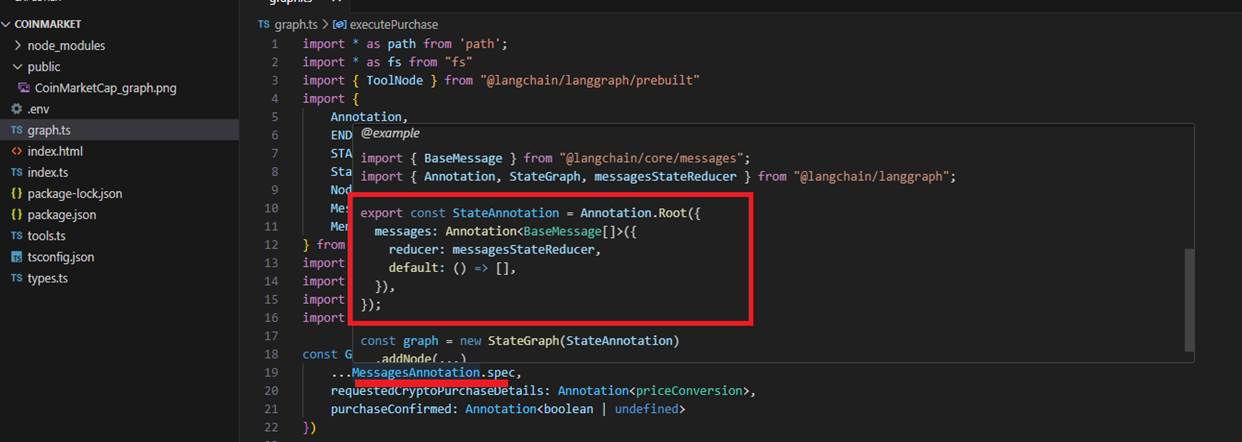Click the TS icon beside types.ts
The height and width of the screenshot is (442, 1242).
pyautogui.click(x=16, y=278)
